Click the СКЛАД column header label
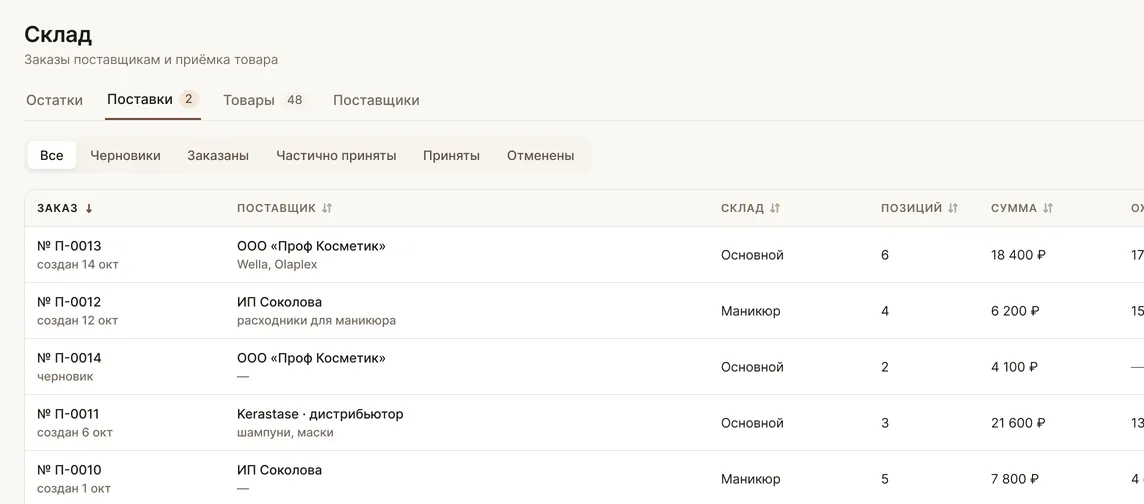The height and width of the screenshot is (504, 1144). (x=742, y=209)
